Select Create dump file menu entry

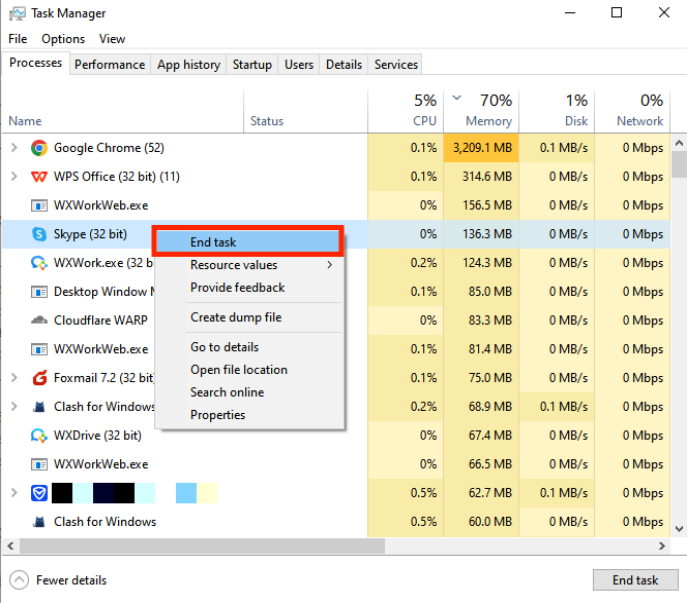click(x=236, y=317)
